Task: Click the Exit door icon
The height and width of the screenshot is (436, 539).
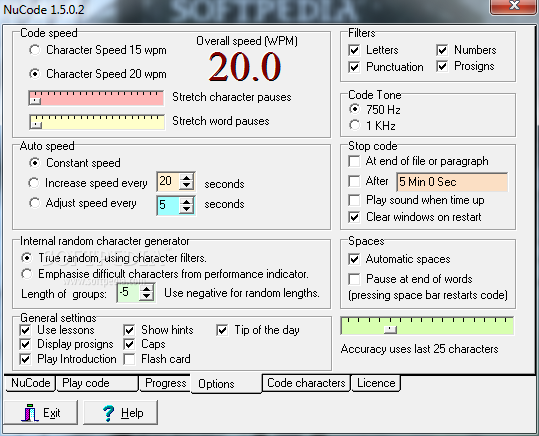Action: 30,413
